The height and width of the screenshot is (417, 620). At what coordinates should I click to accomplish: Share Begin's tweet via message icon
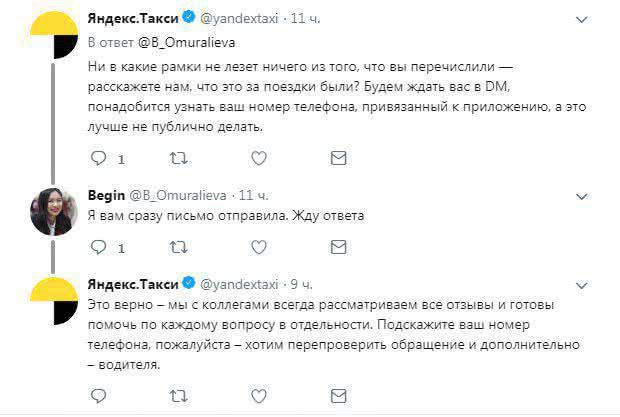click(338, 247)
